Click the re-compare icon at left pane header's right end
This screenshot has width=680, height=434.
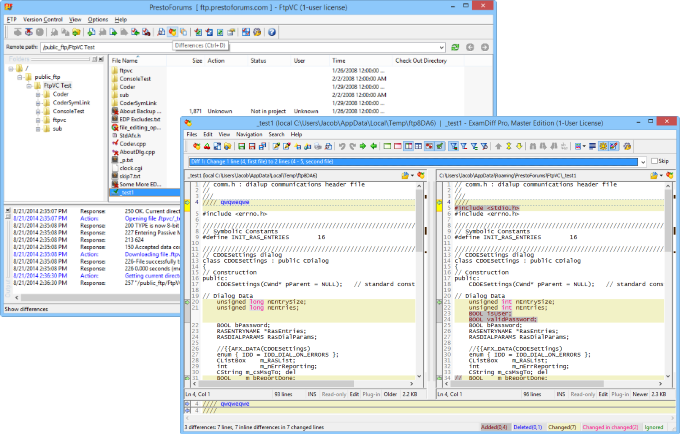click(420, 176)
